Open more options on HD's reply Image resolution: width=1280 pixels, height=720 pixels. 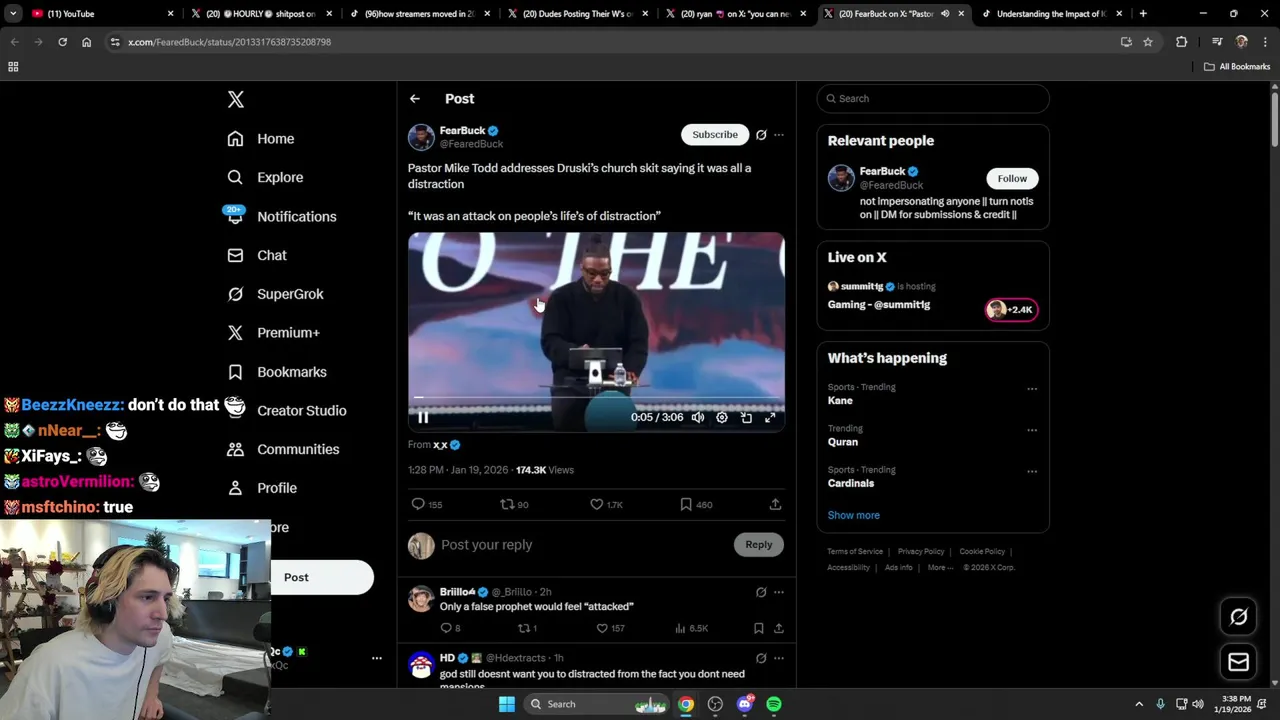click(x=779, y=658)
